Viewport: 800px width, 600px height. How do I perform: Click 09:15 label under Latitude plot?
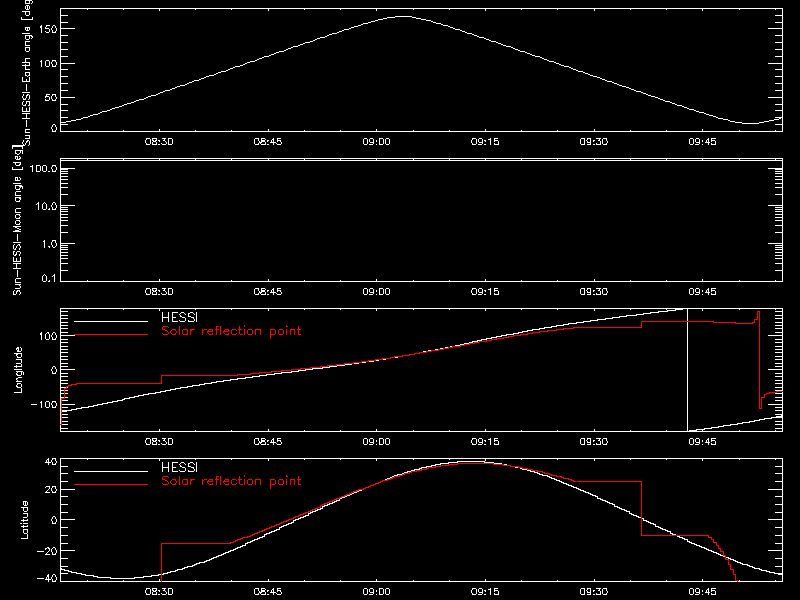[x=485, y=592]
